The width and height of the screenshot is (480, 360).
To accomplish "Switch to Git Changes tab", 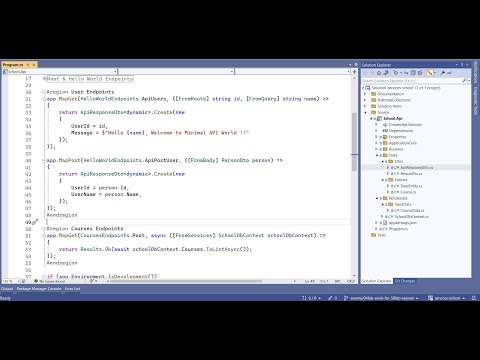I will pyautogui.click(x=405, y=281).
